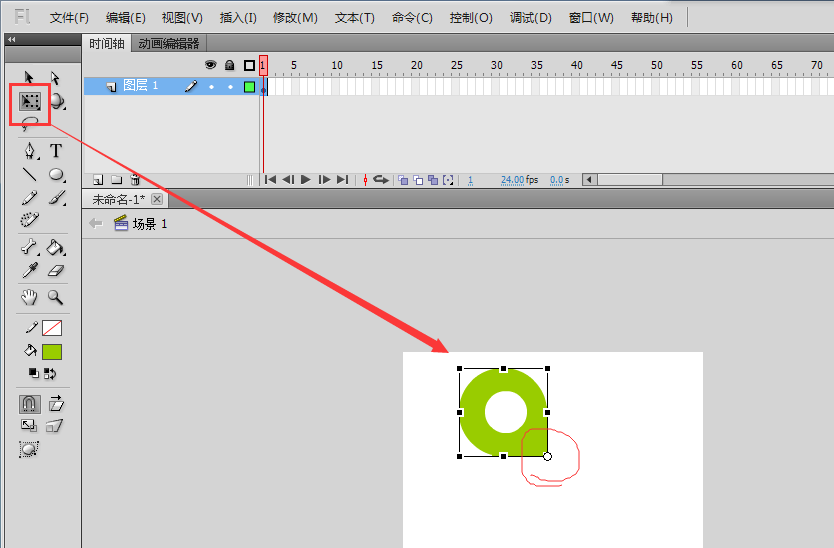834x548 pixels.
Task: Open Modify Onion Markers options
Action: (x=448, y=180)
